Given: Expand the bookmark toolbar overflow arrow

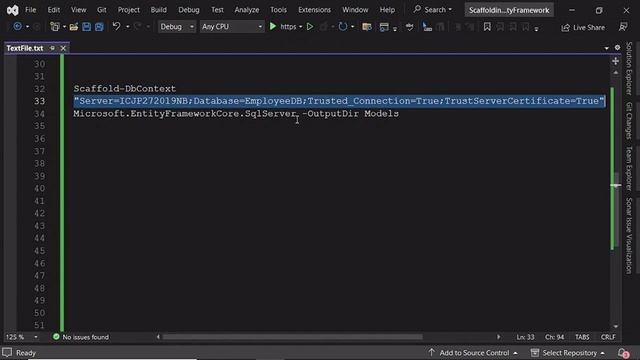Looking at the screenshot, I should [x=536, y=29].
